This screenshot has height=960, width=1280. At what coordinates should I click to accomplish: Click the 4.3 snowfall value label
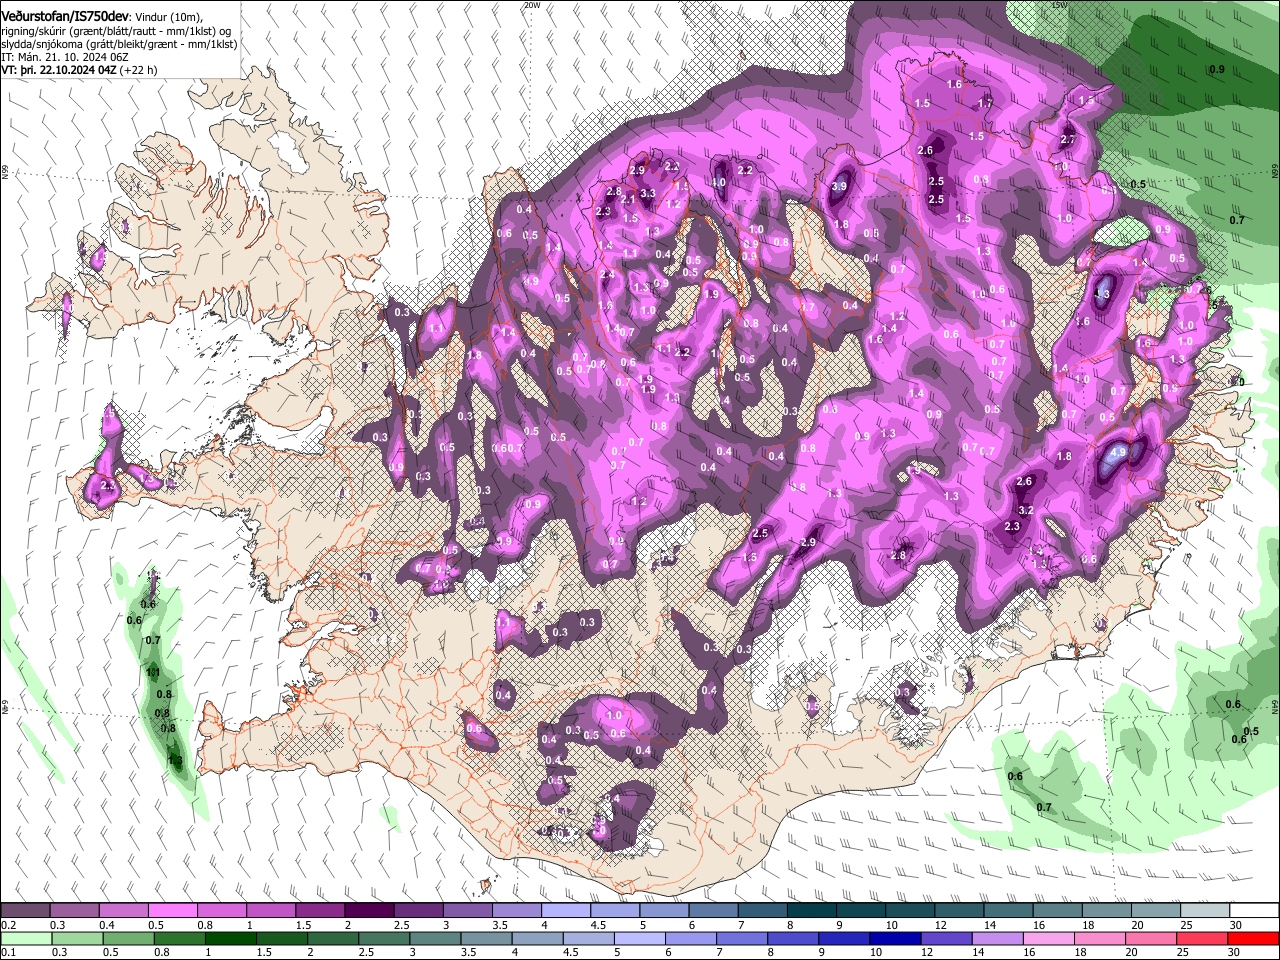click(x=1103, y=295)
